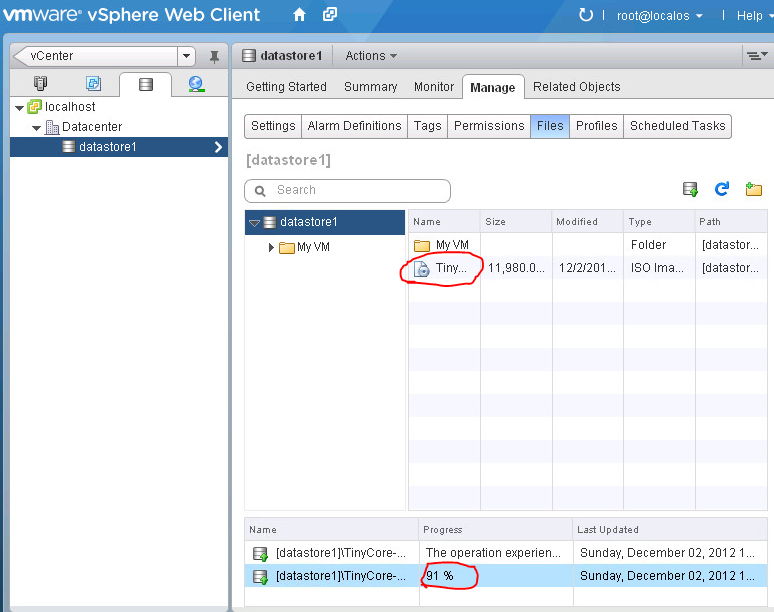Click the refresh icon beside root@localos
The width and height of the screenshot is (774, 612).
tap(586, 15)
